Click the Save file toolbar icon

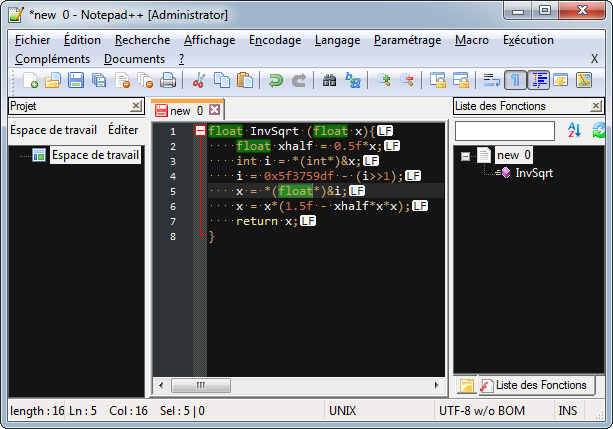click(x=76, y=80)
